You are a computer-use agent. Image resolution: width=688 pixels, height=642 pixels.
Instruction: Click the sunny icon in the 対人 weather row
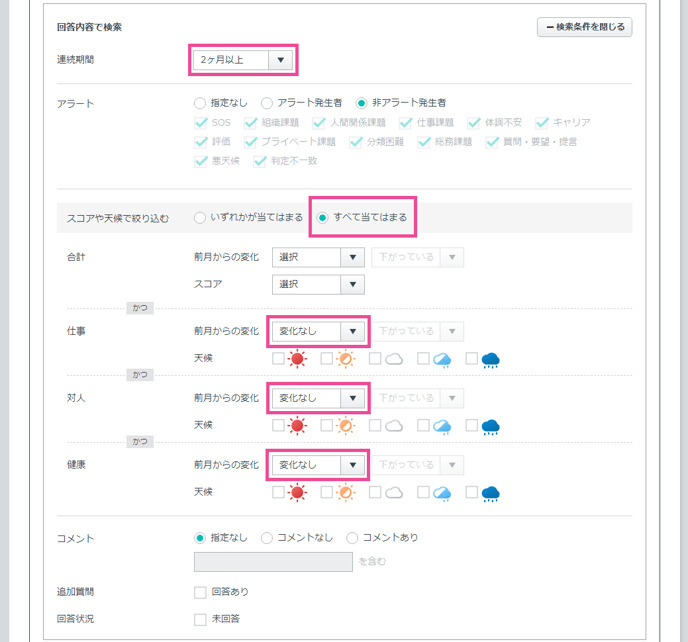click(x=297, y=426)
